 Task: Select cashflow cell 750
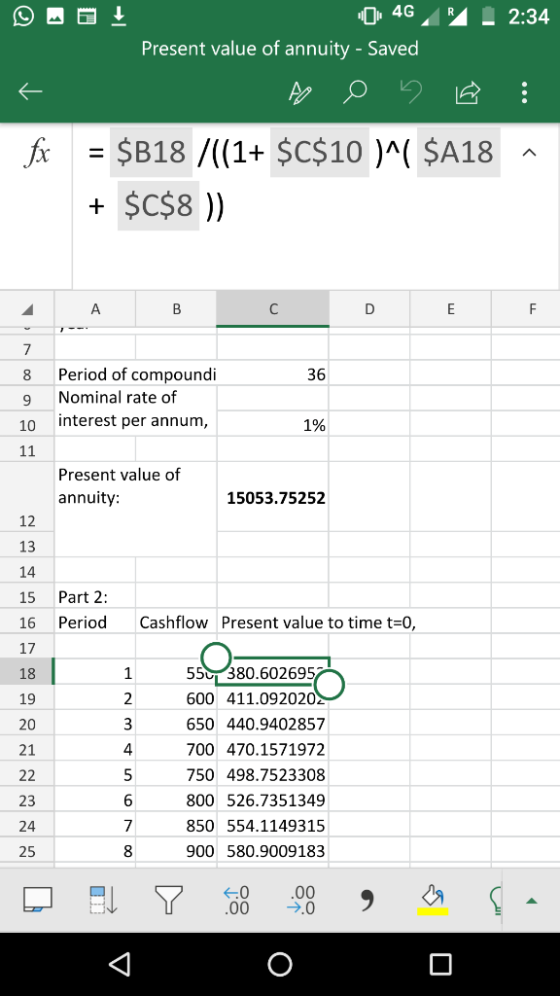pos(177,775)
